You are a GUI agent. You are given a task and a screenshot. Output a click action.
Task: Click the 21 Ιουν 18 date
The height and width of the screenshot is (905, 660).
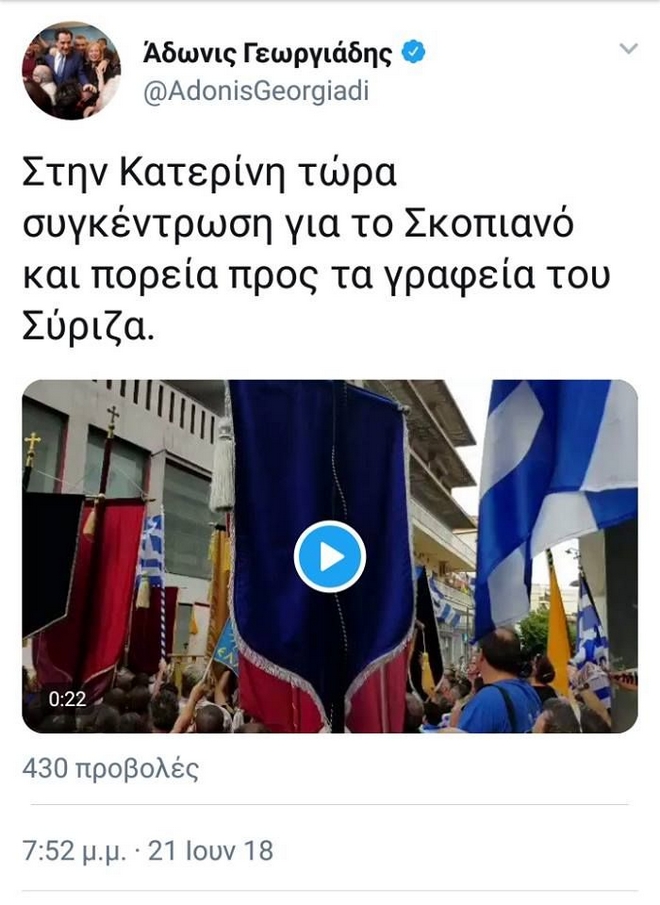tap(211, 851)
